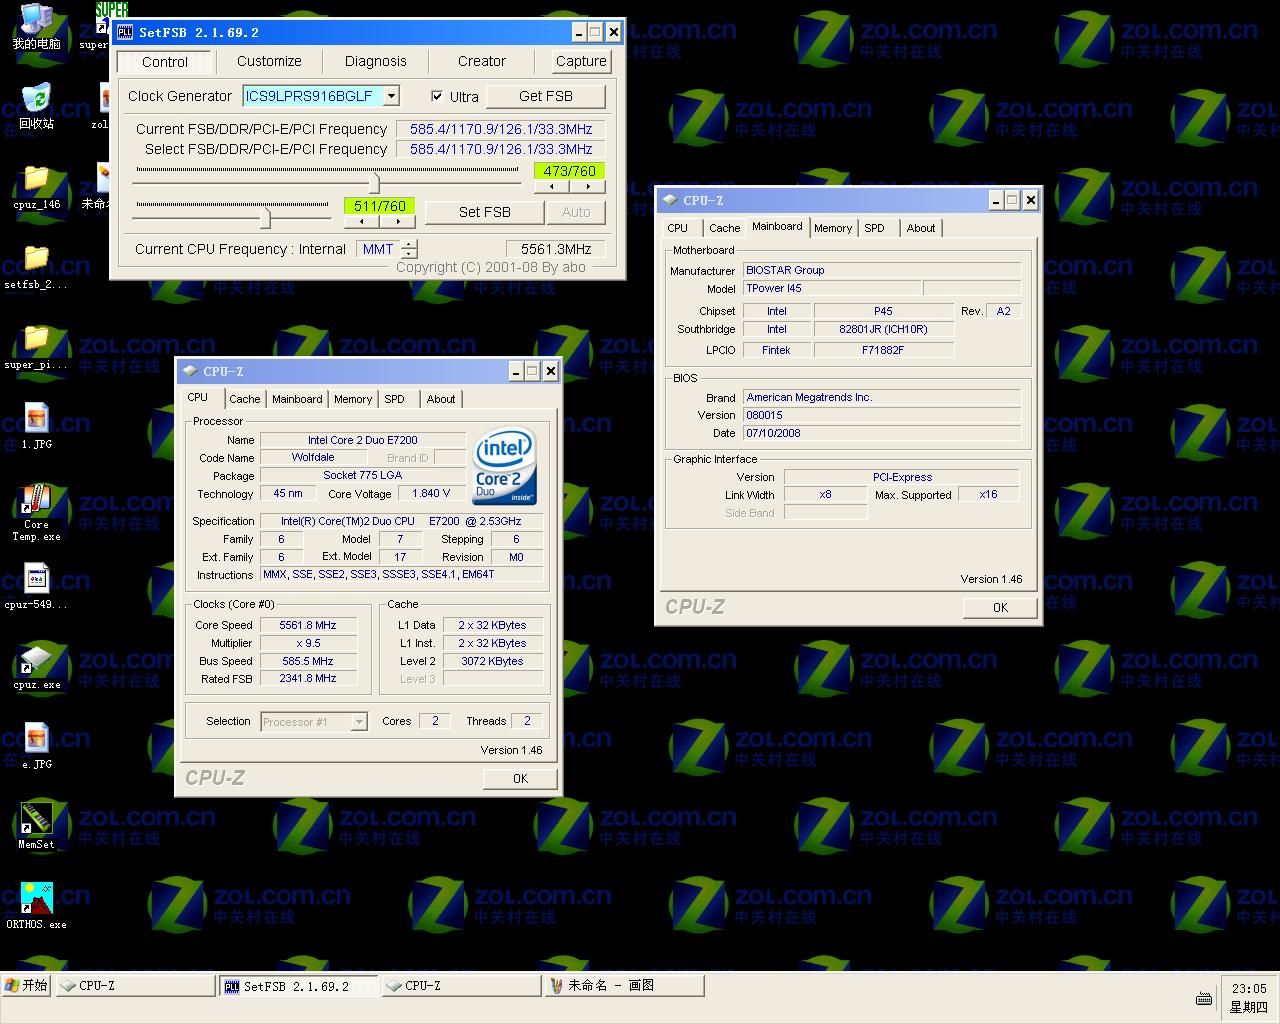The width and height of the screenshot is (1280, 1024).
Task: Decrease the 511/760 value with the left arrow
Action: point(361,221)
